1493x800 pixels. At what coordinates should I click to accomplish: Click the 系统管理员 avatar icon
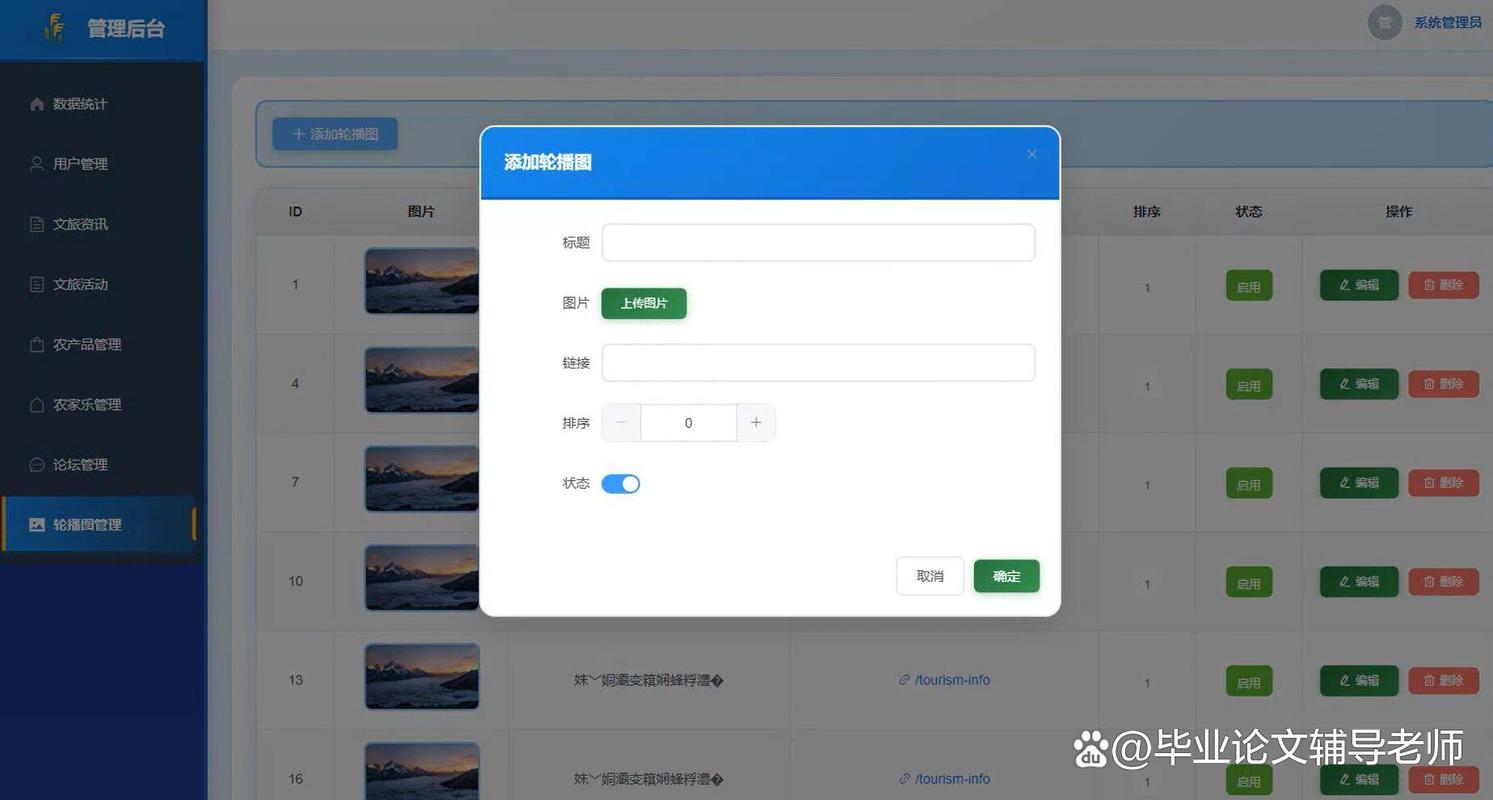click(1384, 22)
